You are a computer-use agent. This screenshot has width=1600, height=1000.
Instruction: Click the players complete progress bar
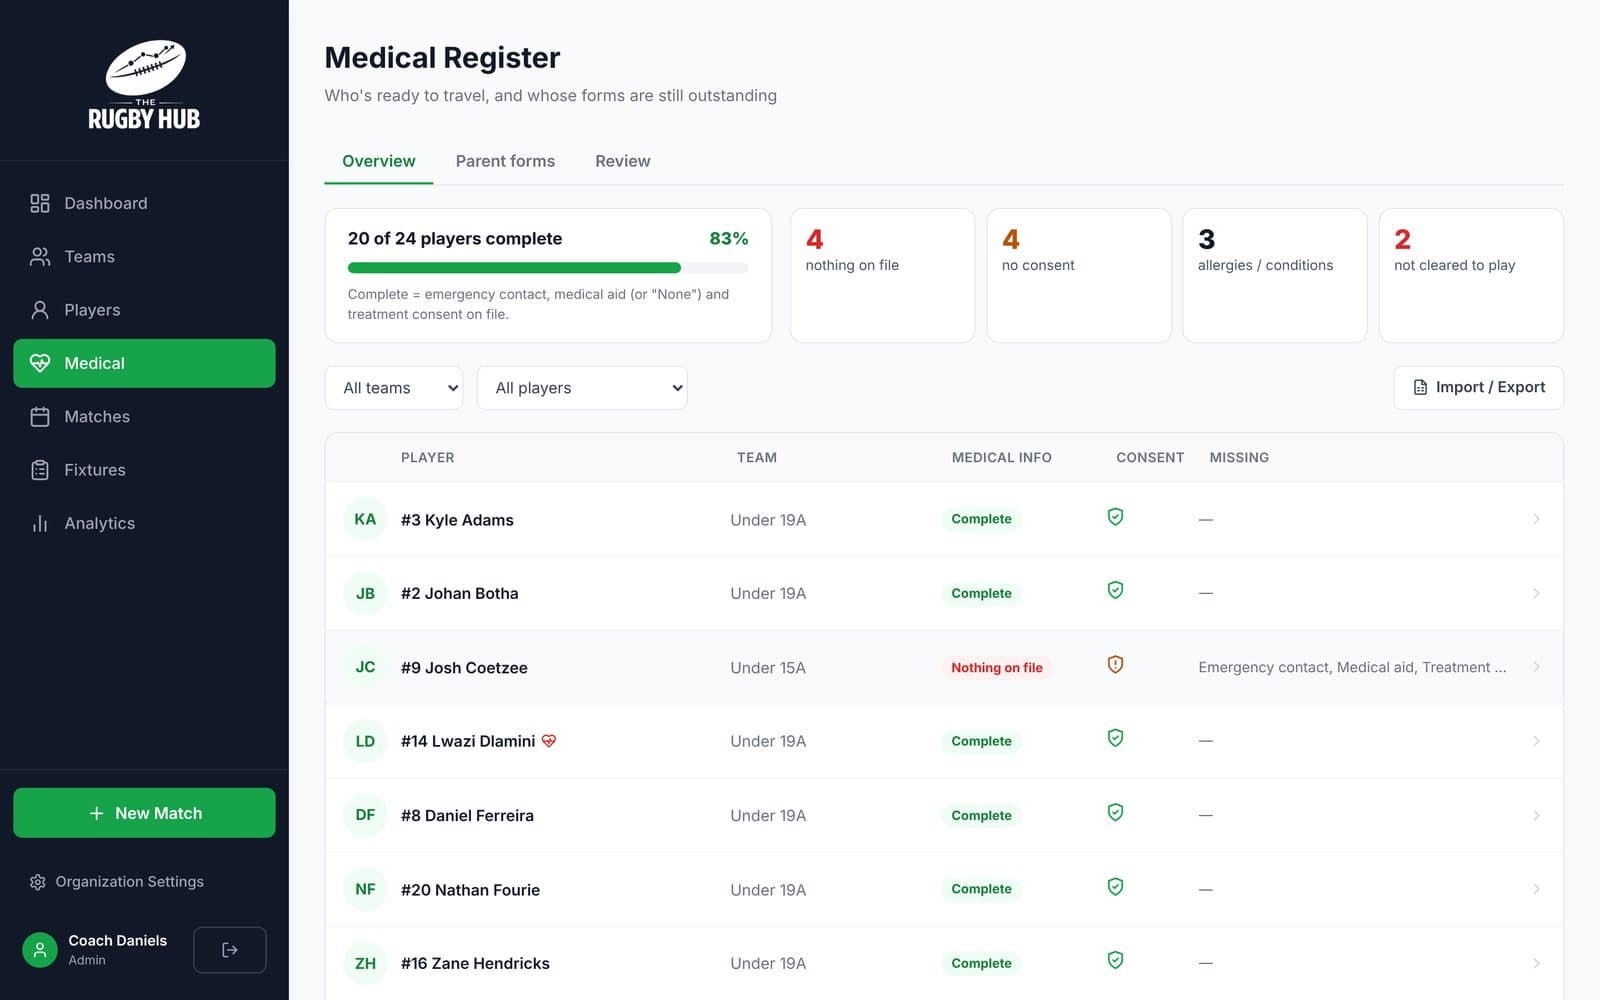click(548, 268)
